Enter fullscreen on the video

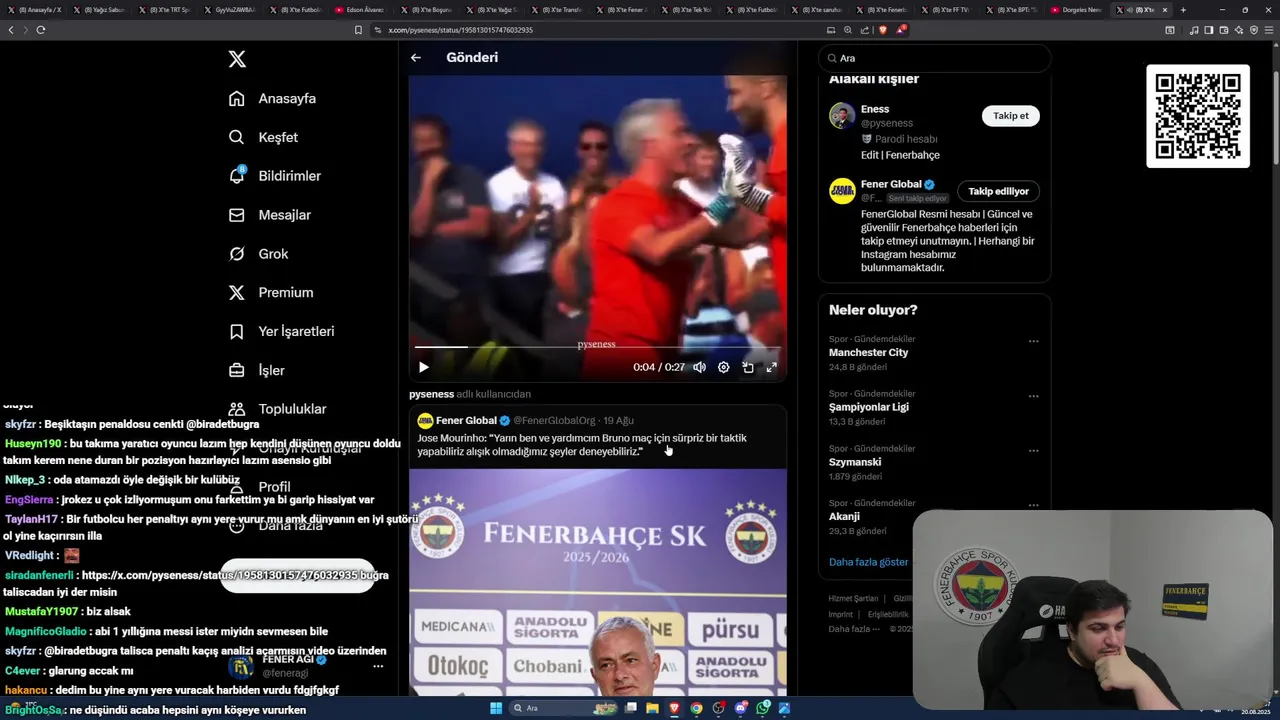772,367
